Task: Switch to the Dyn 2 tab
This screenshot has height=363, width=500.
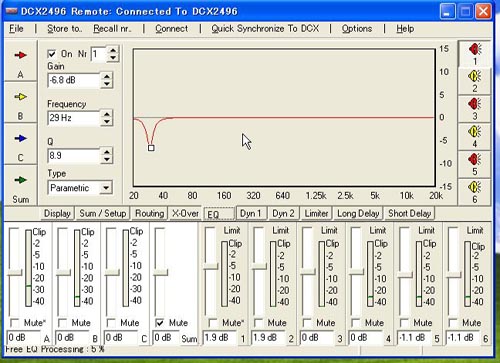Action: (283, 213)
